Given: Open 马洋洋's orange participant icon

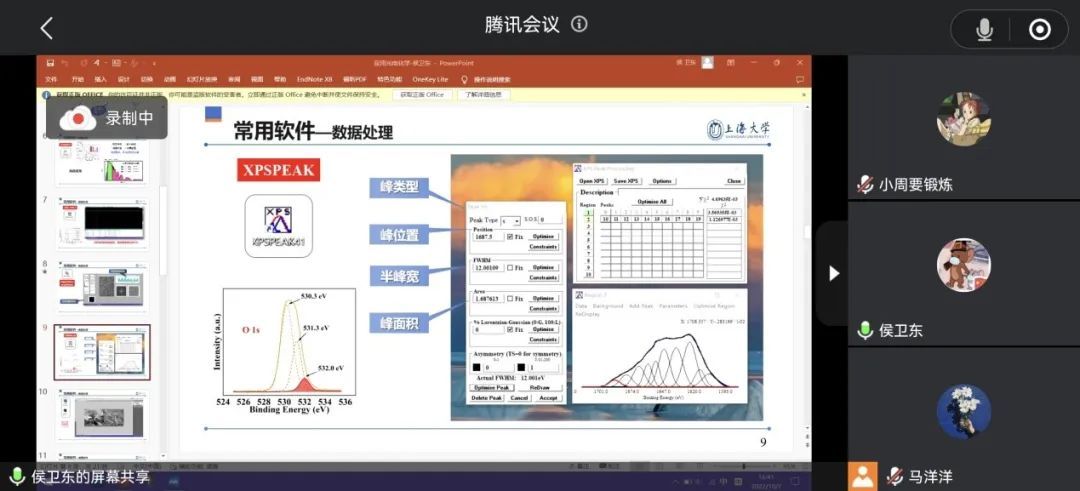Looking at the screenshot, I should coord(863,477).
